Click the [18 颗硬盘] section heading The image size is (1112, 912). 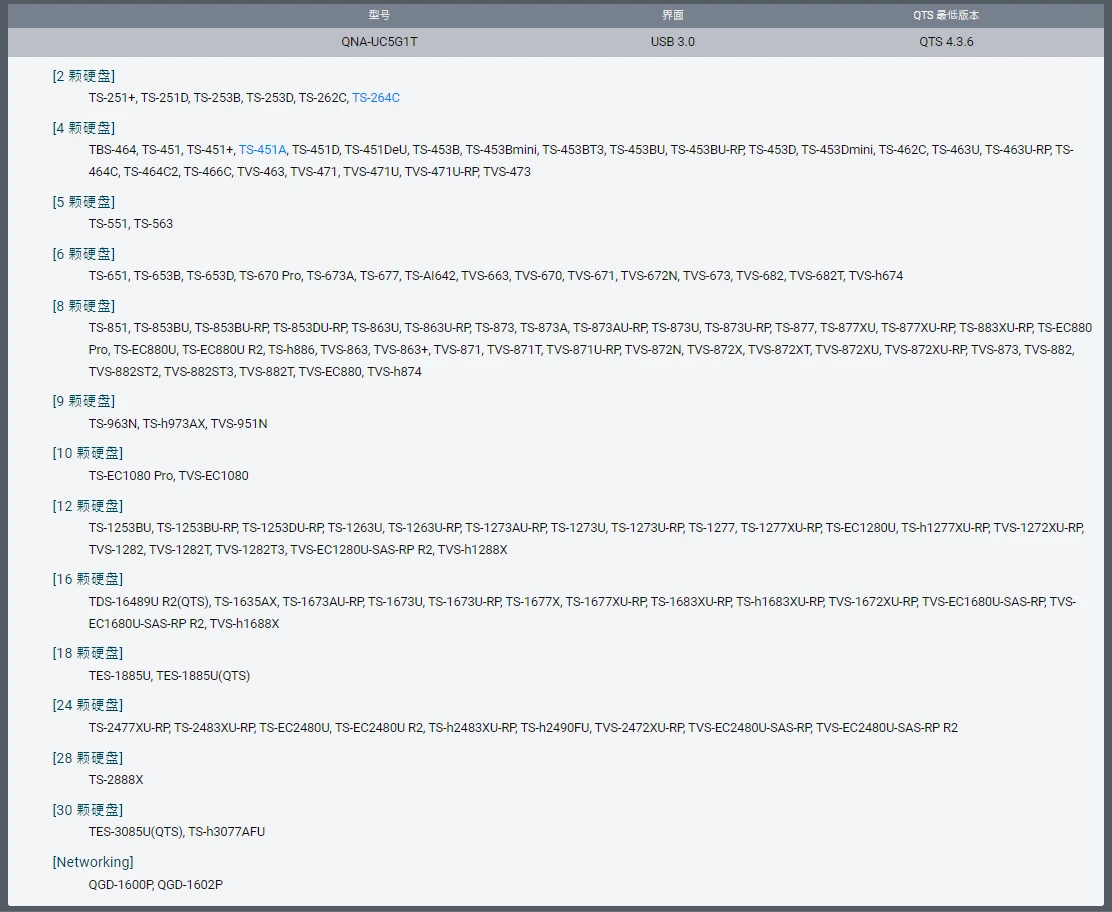pyautogui.click(x=88, y=653)
